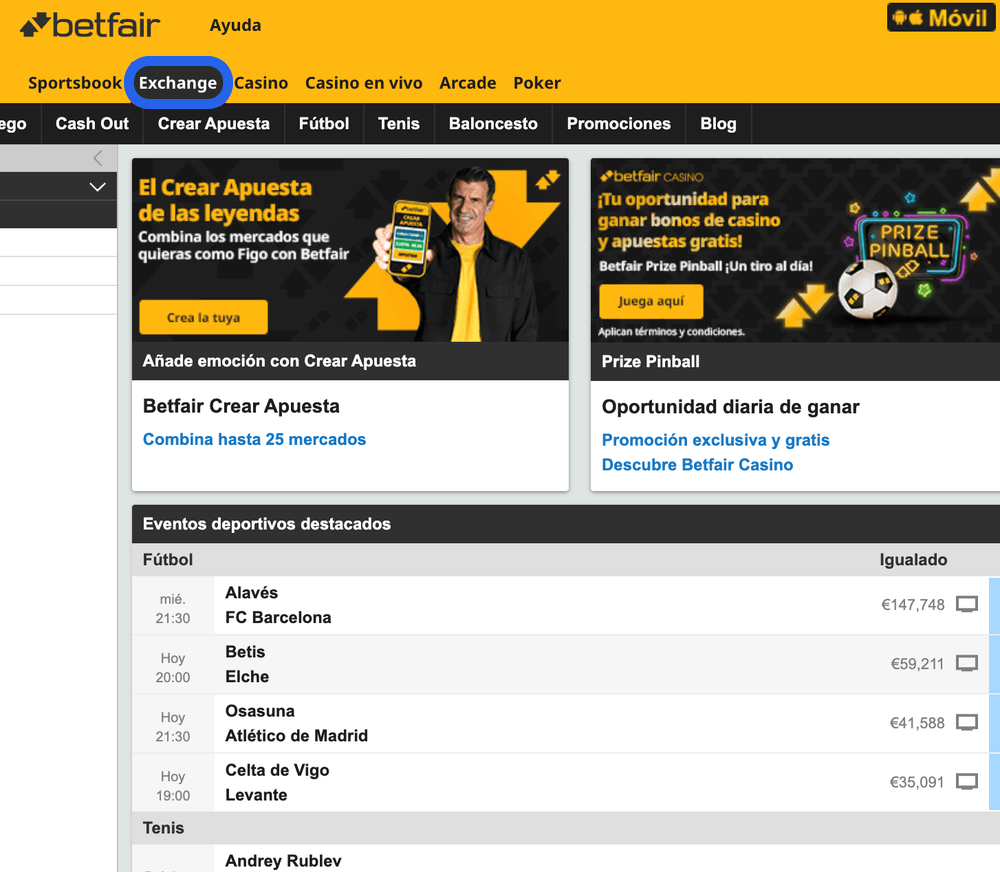The height and width of the screenshot is (872, 1000).
Task: Select Baloncesto in the navigation bar
Action: click(493, 124)
